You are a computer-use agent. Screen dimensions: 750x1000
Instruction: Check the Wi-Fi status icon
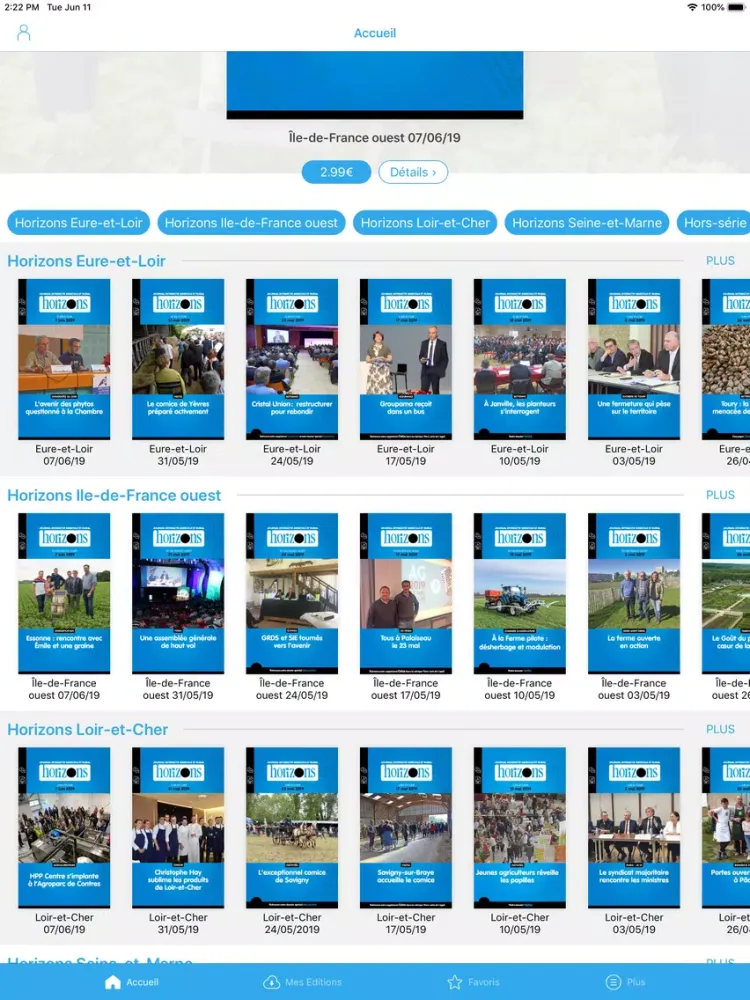[x=692, y=7]
